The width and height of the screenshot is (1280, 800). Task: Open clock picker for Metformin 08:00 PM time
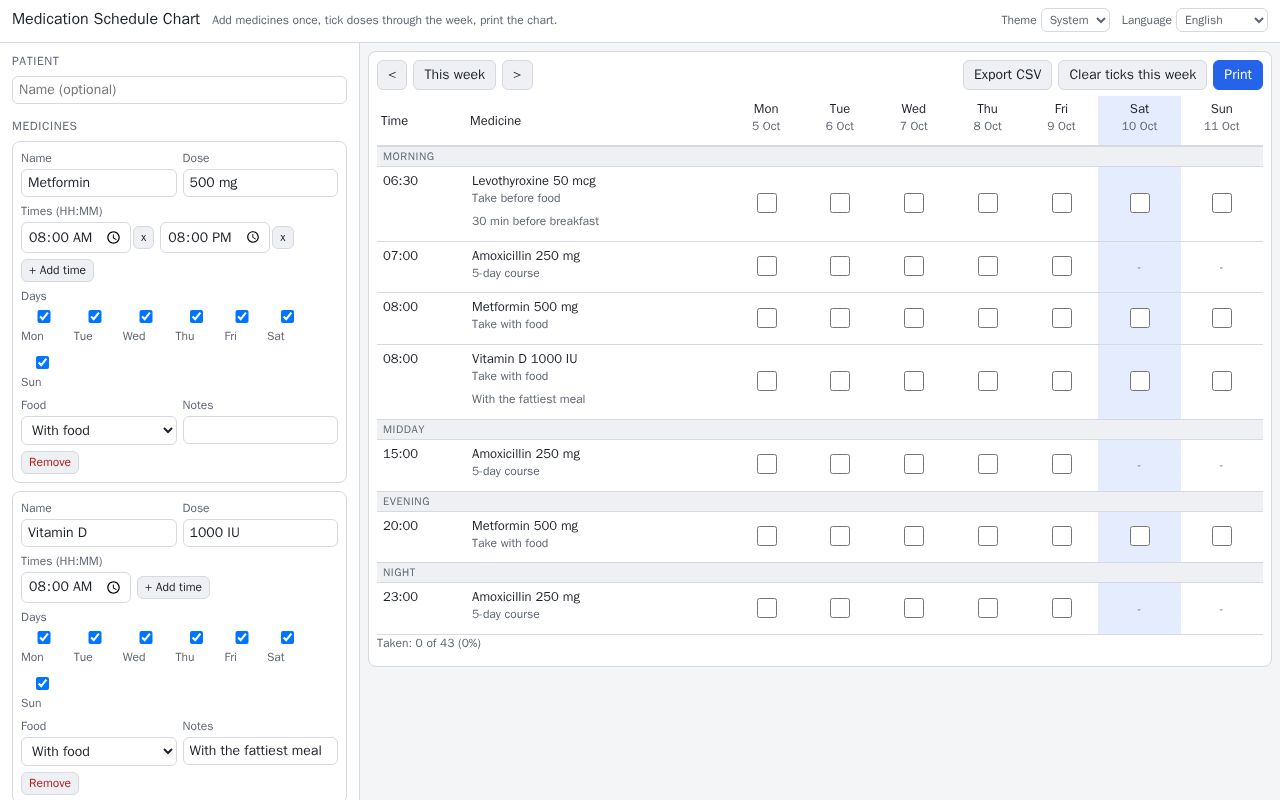tap(253, 237)
